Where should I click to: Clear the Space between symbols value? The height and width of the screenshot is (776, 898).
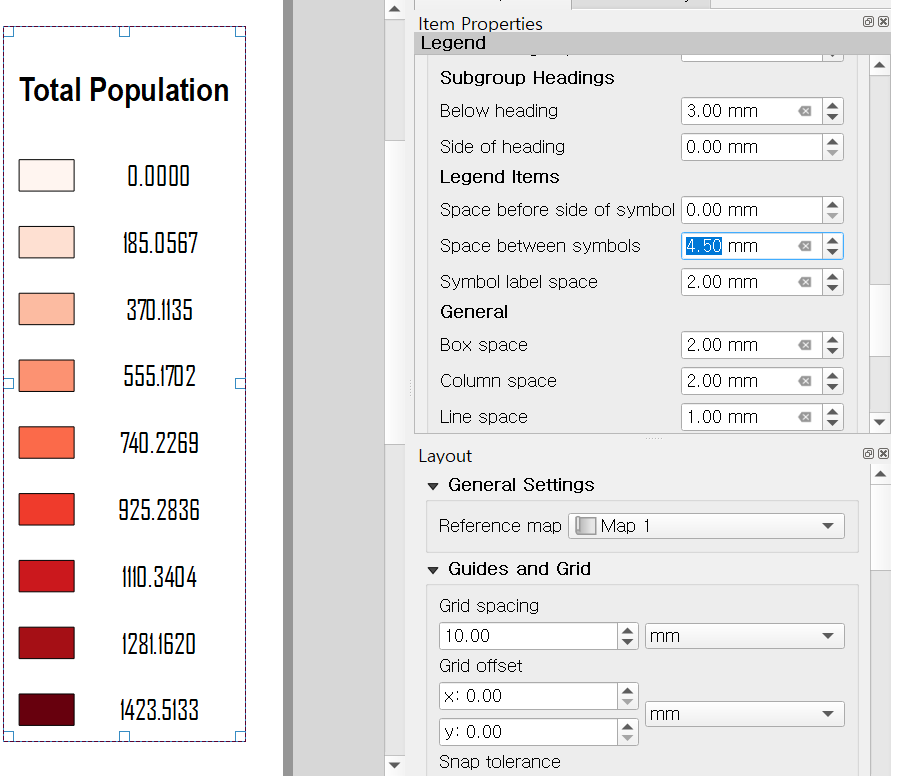(805, 246)
